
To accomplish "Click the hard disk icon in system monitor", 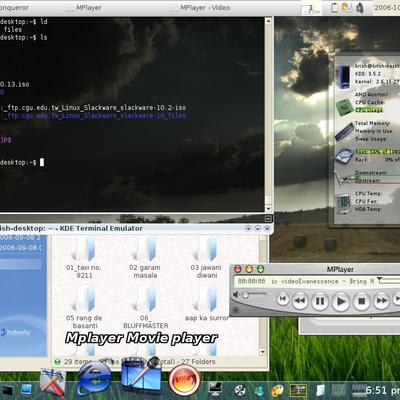I will coord(344,156).
